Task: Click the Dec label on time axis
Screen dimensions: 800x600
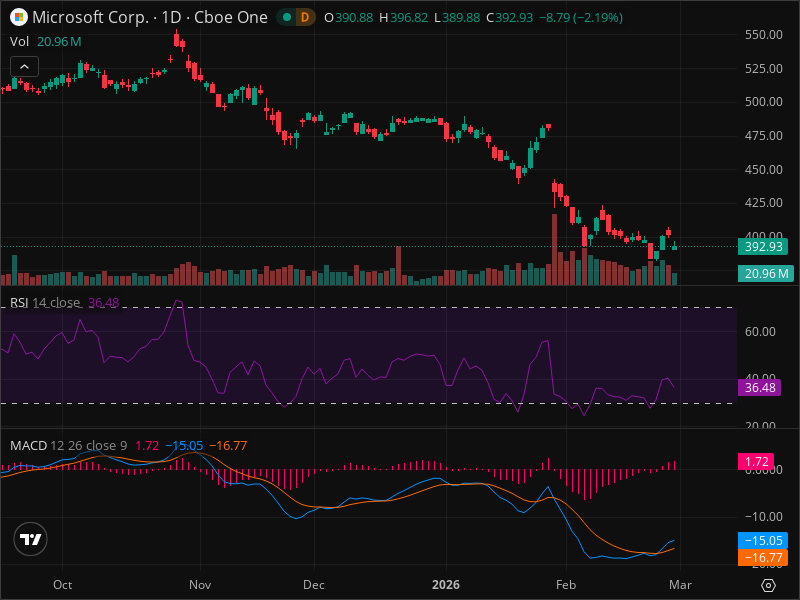Action: pos(314,585)
